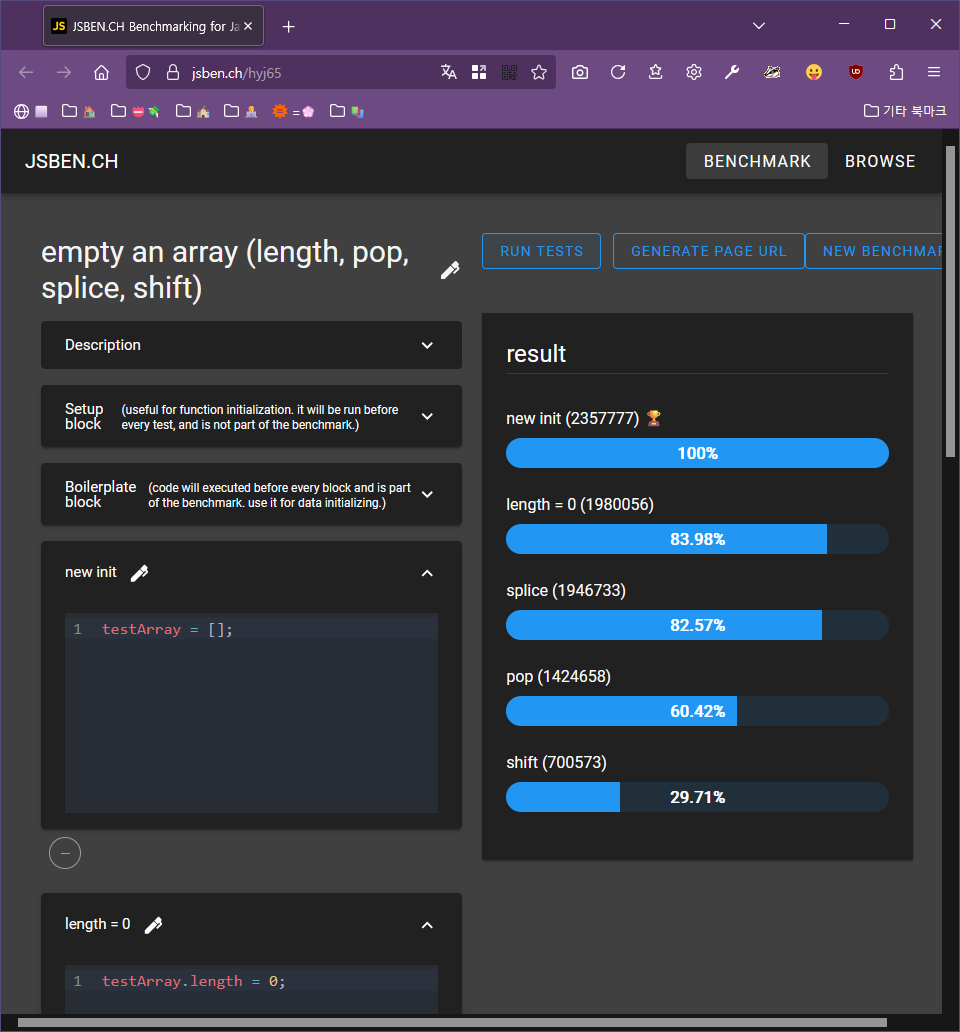Click the edit pencil next to 'length = 0'
This screenshot has width=960, height=1032.
[x=153, y=925]
